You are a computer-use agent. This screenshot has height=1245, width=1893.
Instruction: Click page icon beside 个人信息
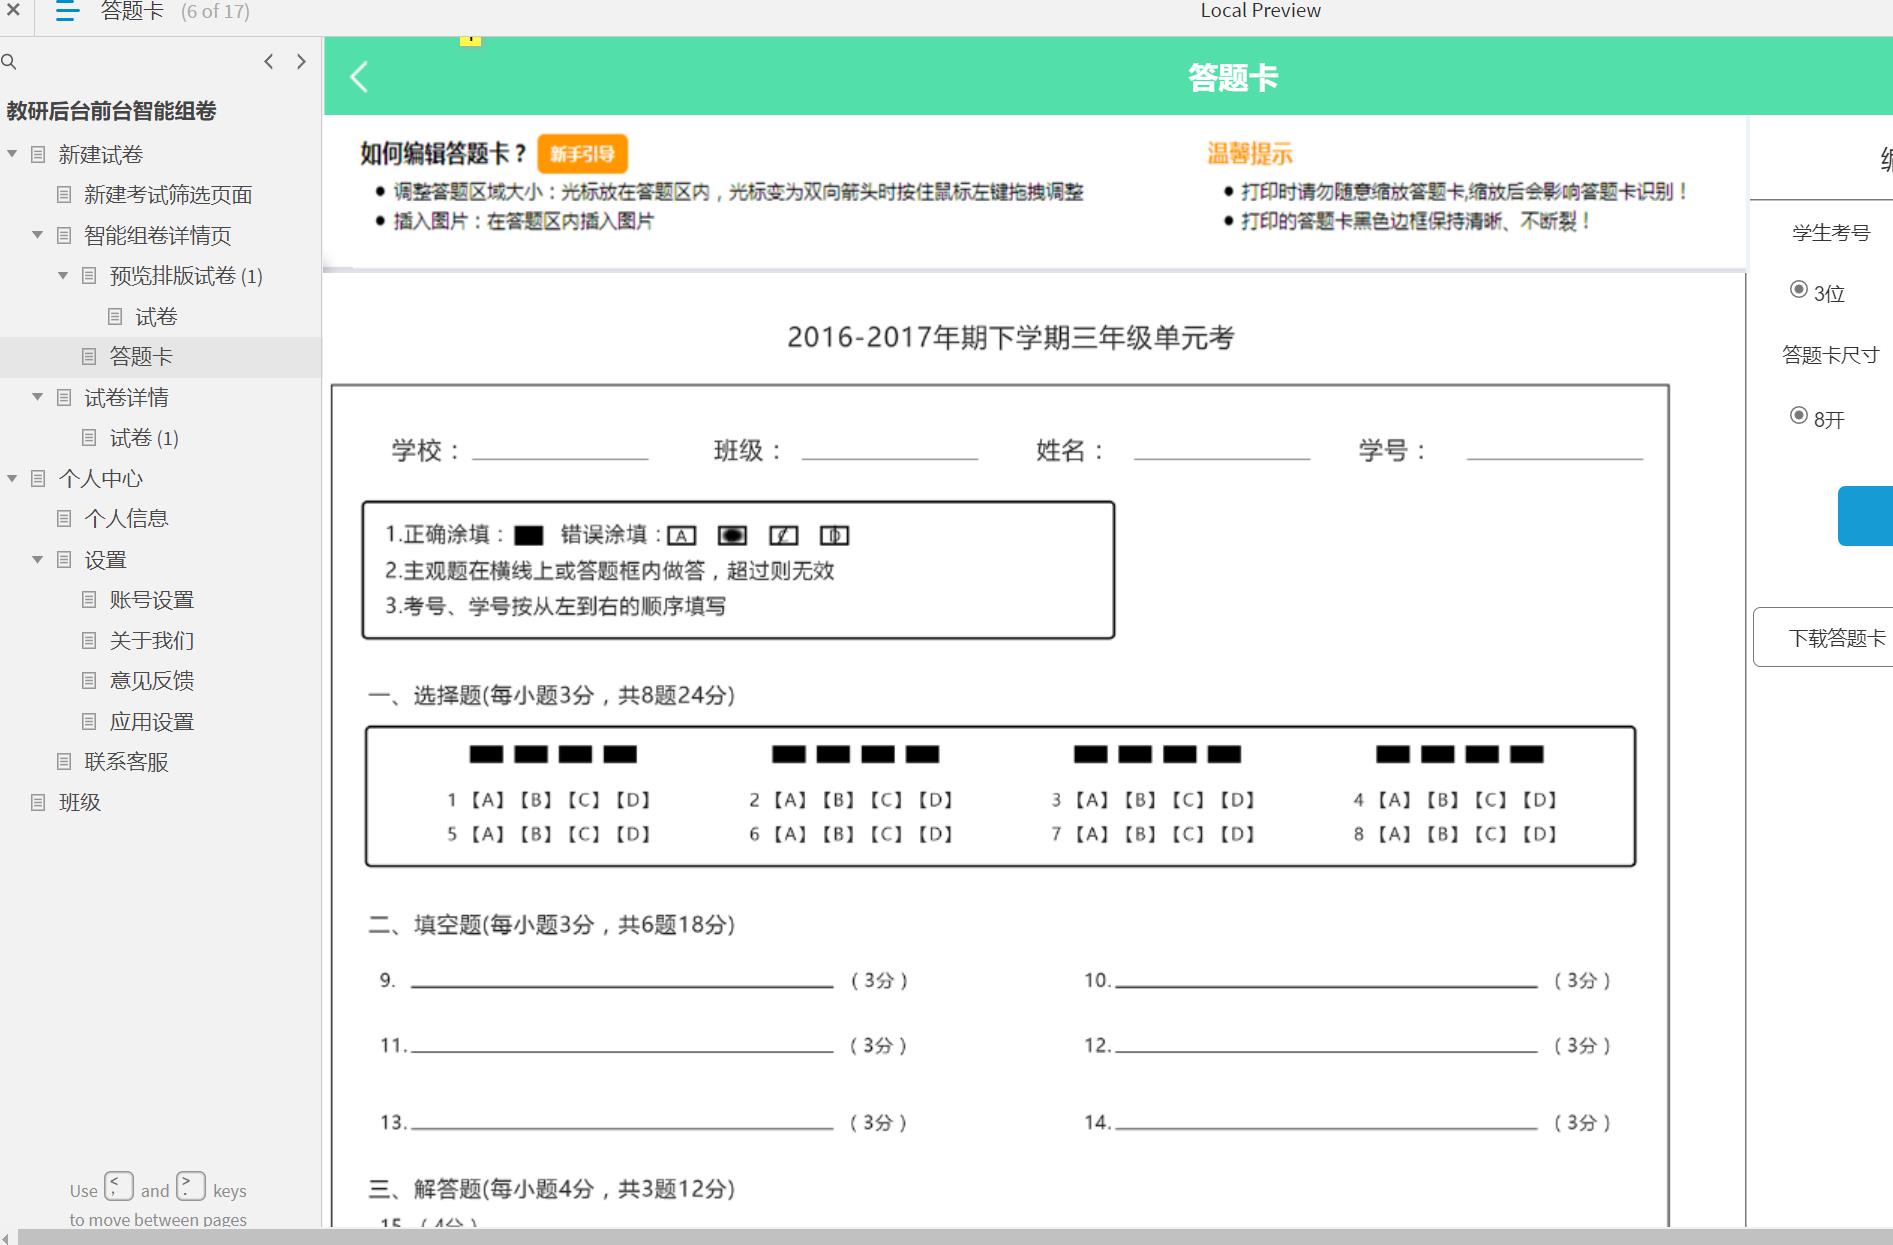point(64,518)
